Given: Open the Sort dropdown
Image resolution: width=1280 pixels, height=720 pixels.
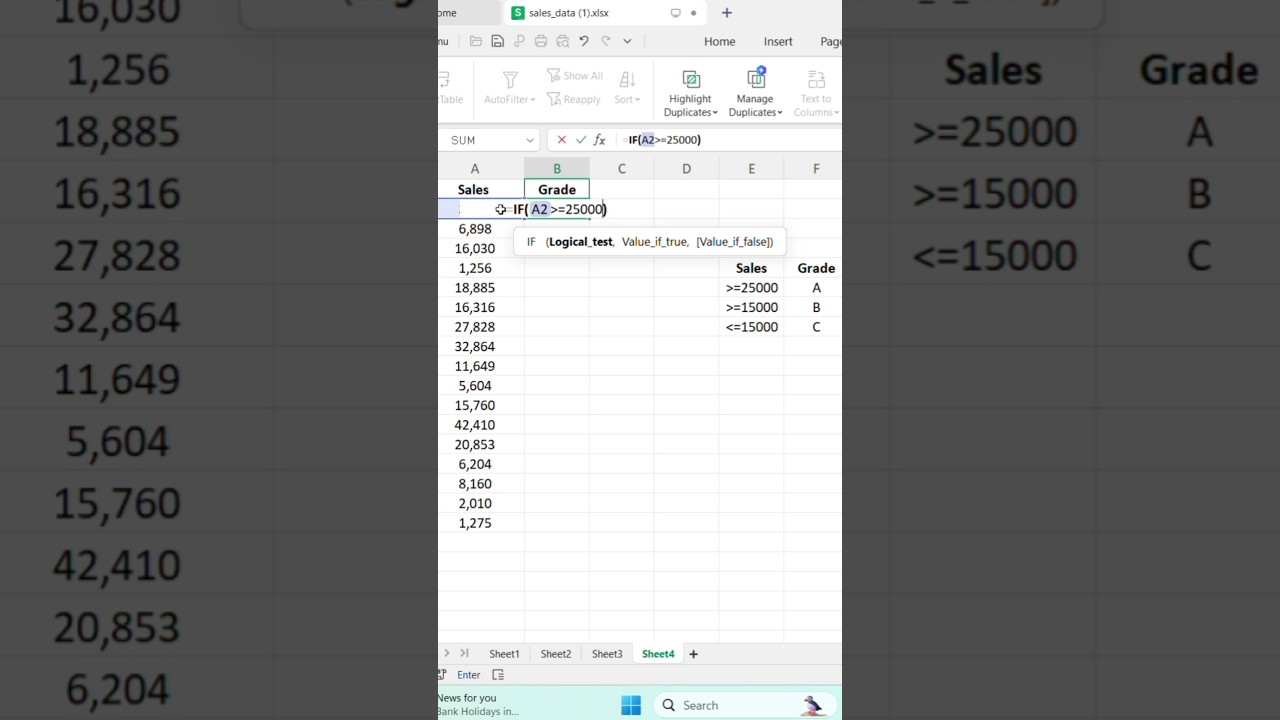Looking at the screenshot, I should tap(627, 99).
